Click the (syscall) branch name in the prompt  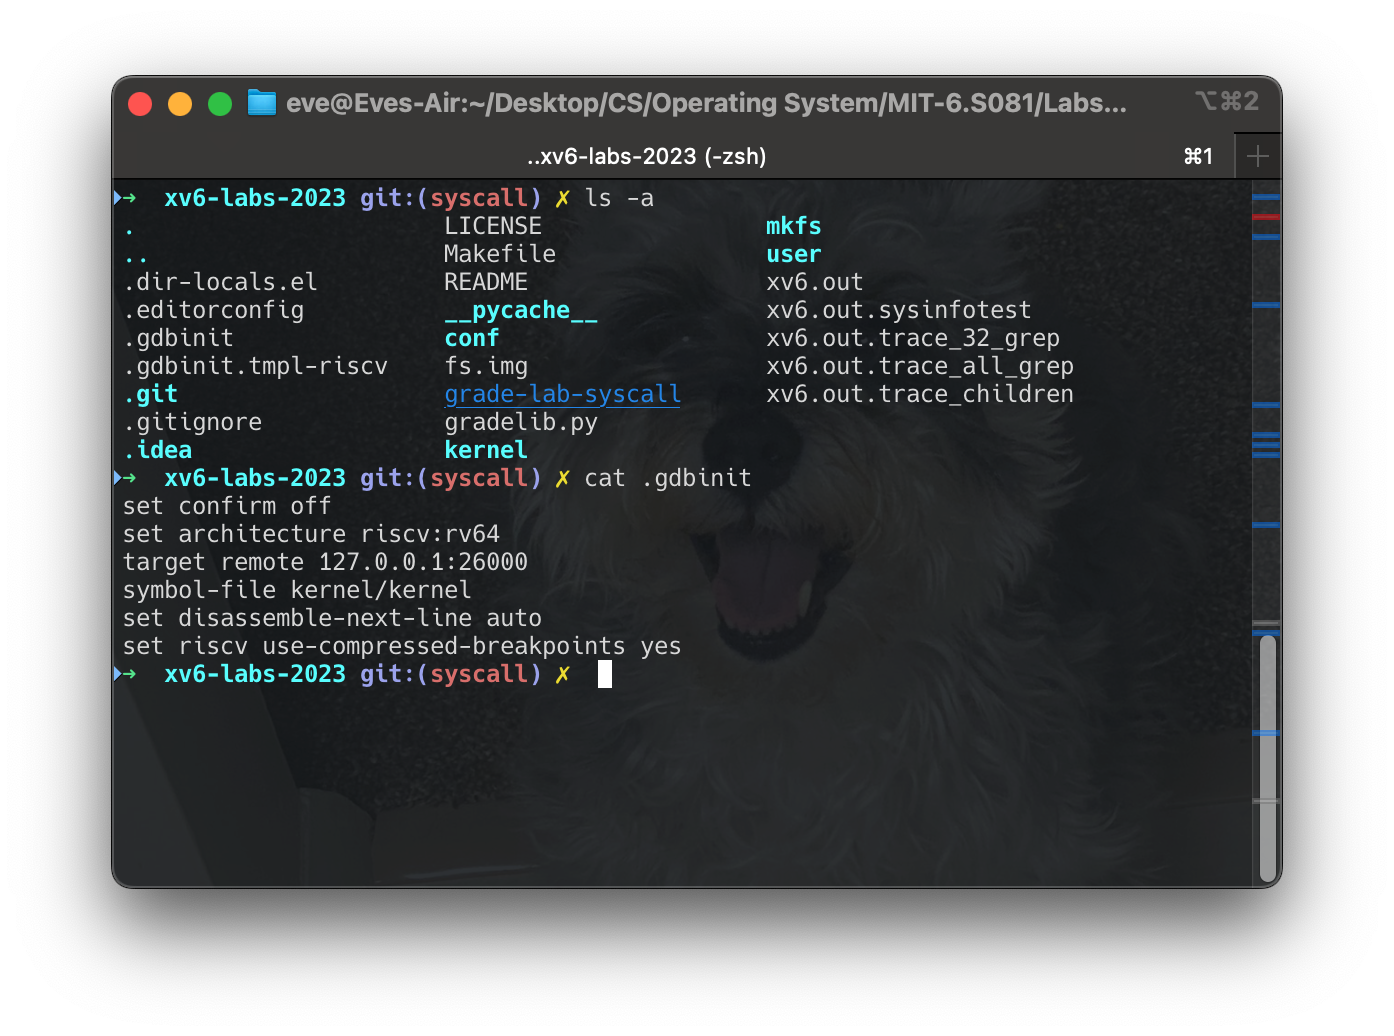tap(481, 674)
